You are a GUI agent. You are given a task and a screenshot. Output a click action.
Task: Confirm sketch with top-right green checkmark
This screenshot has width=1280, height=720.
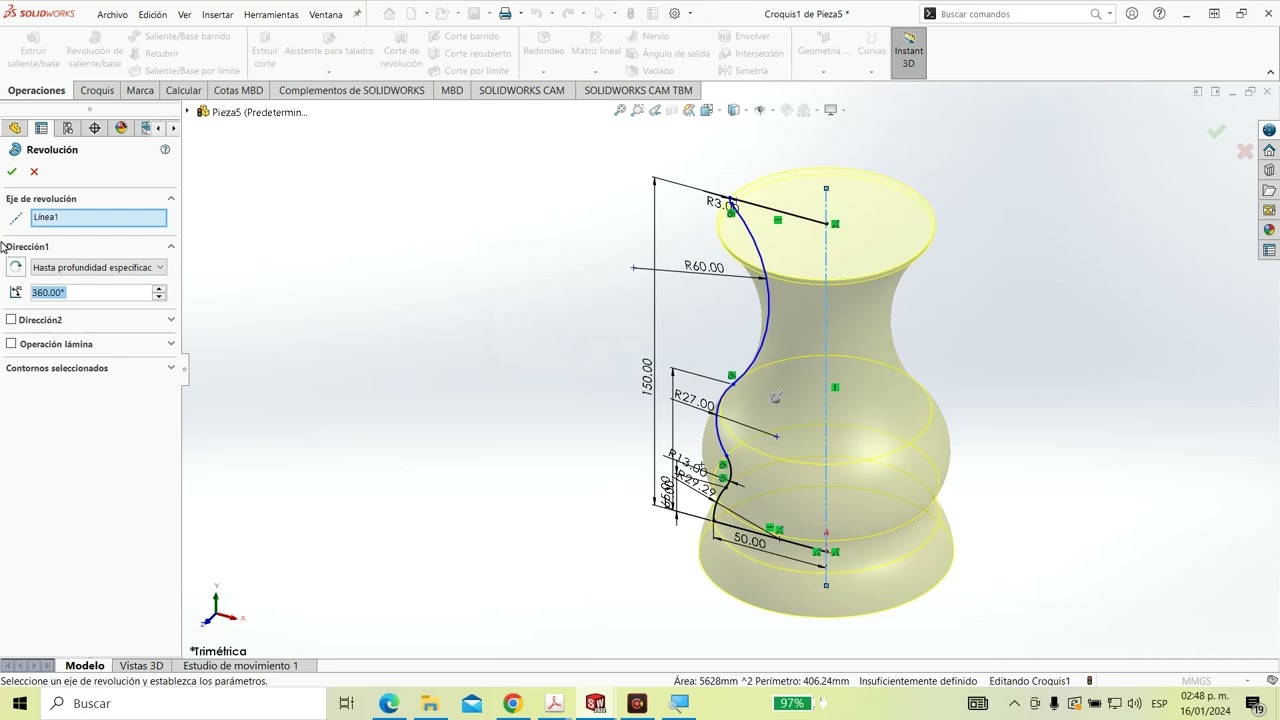pos(1216,131)
